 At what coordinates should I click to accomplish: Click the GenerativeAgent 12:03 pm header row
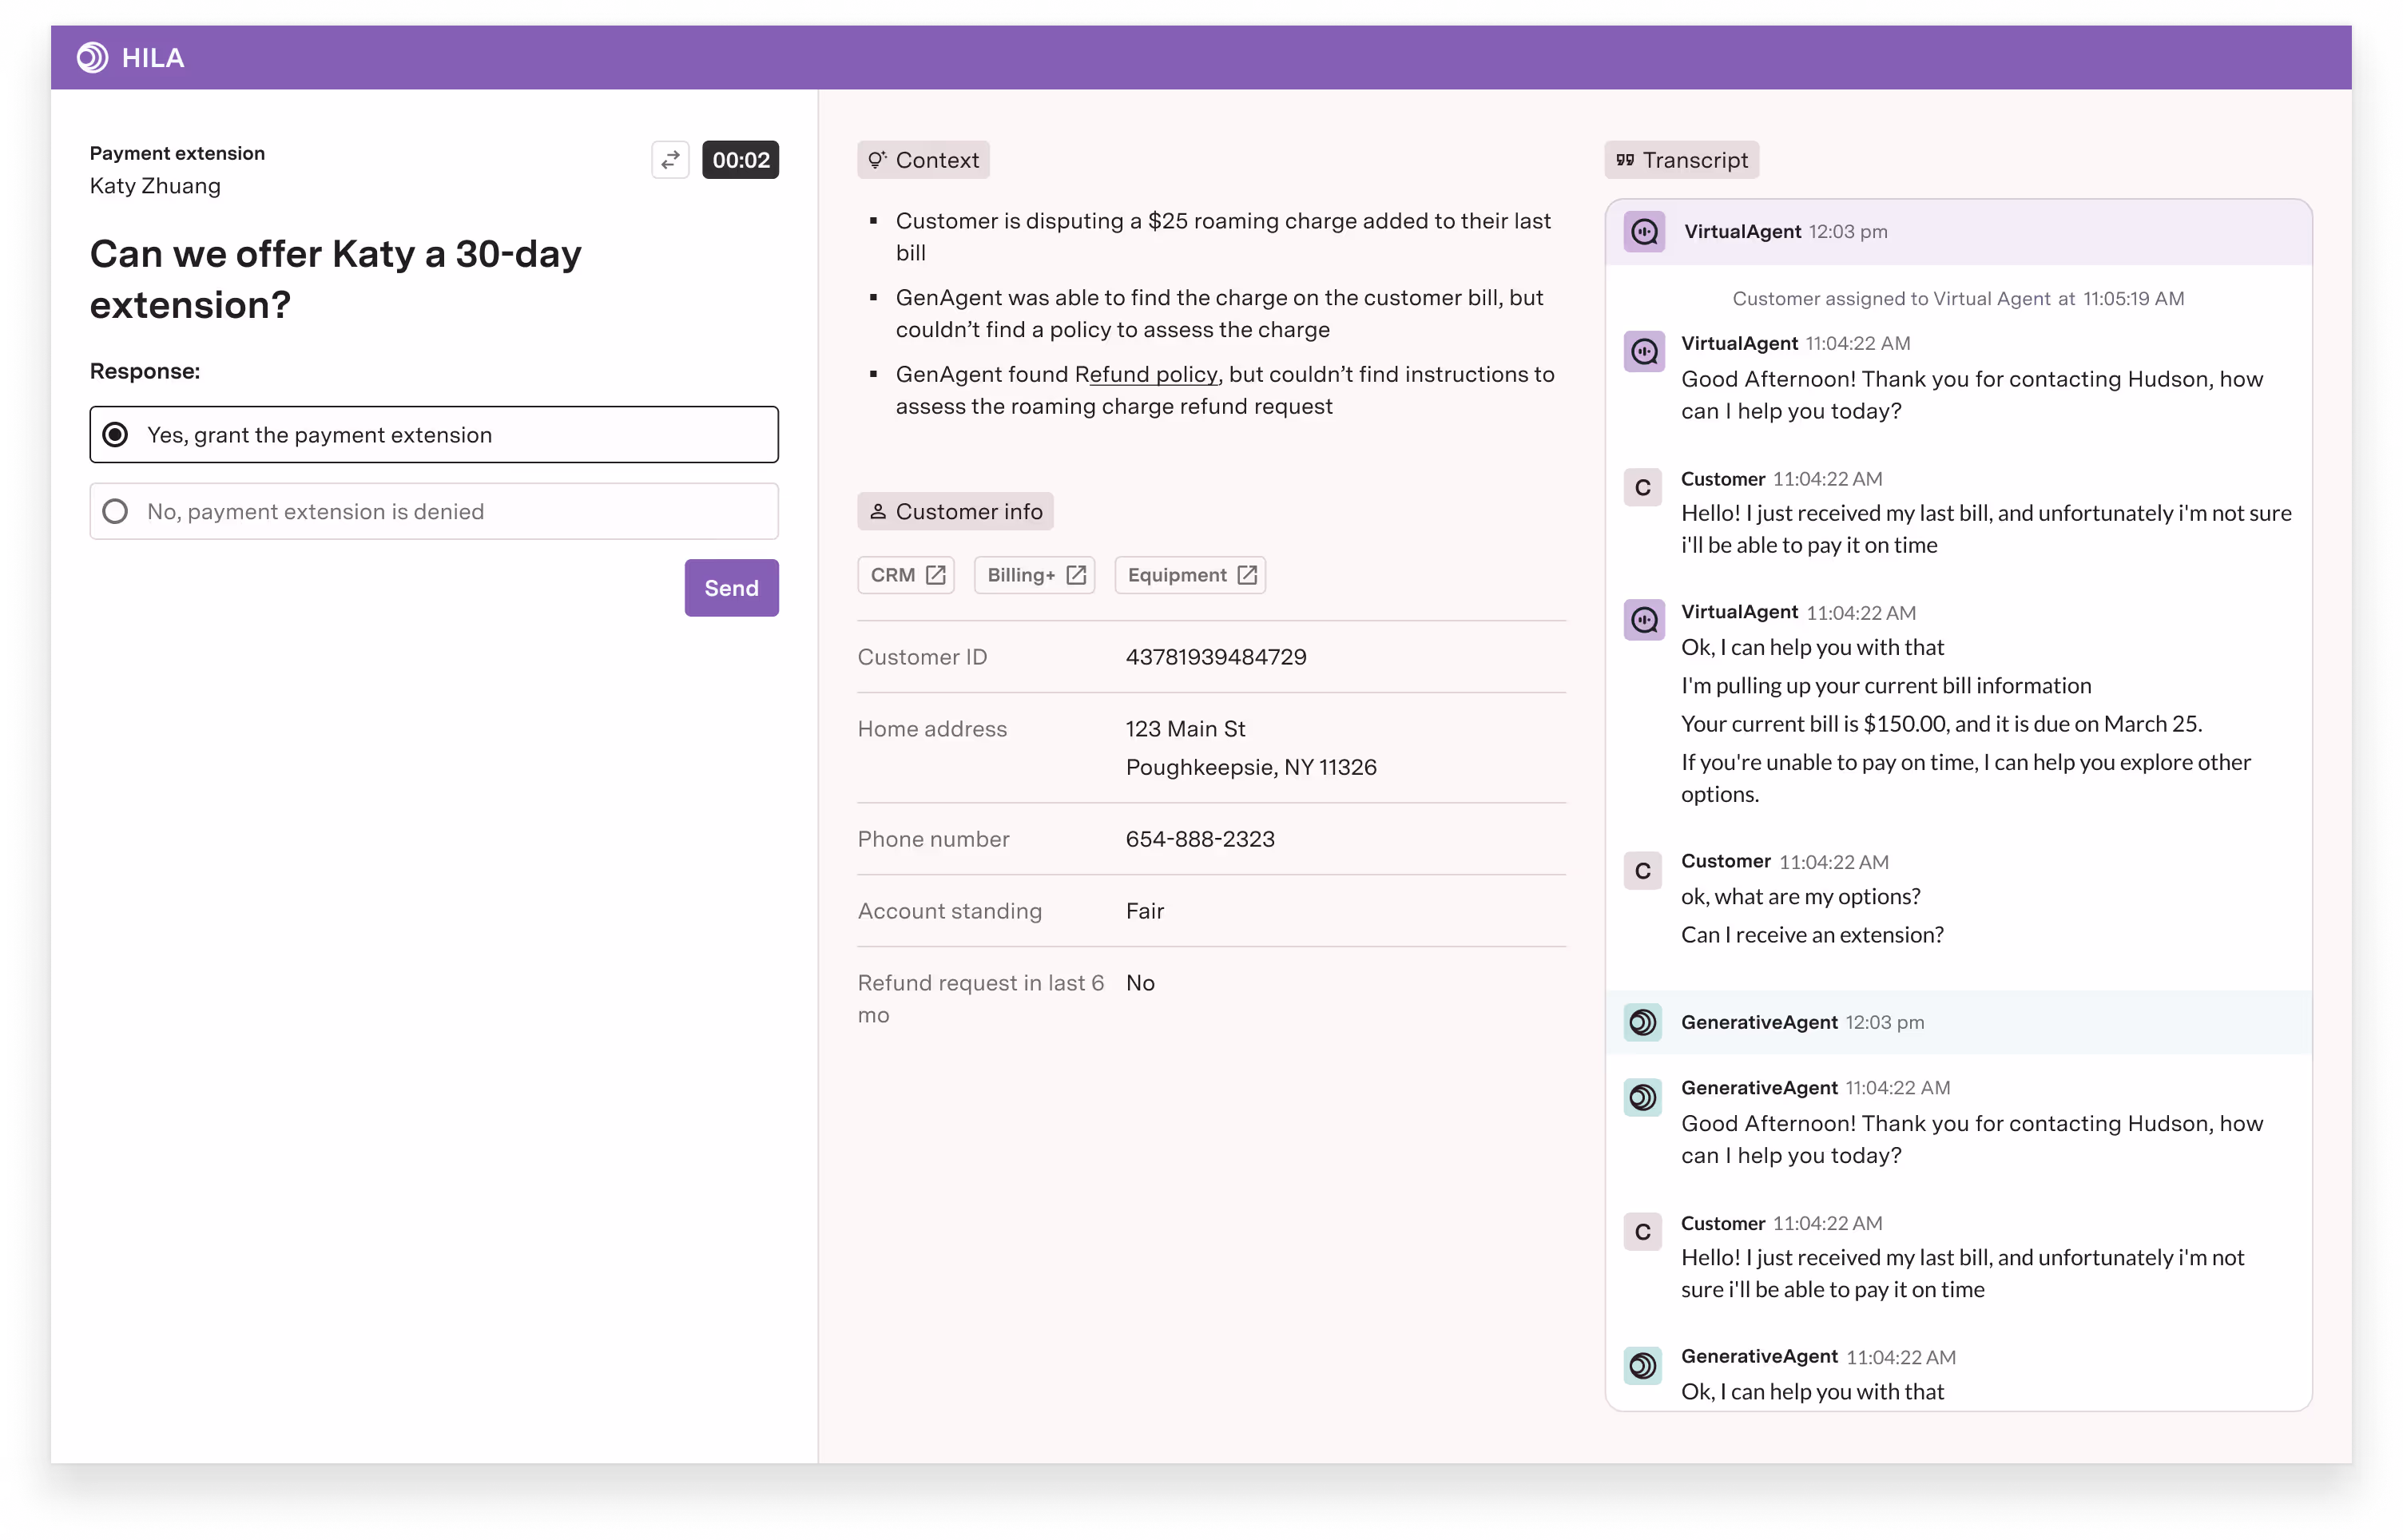1958,1022
